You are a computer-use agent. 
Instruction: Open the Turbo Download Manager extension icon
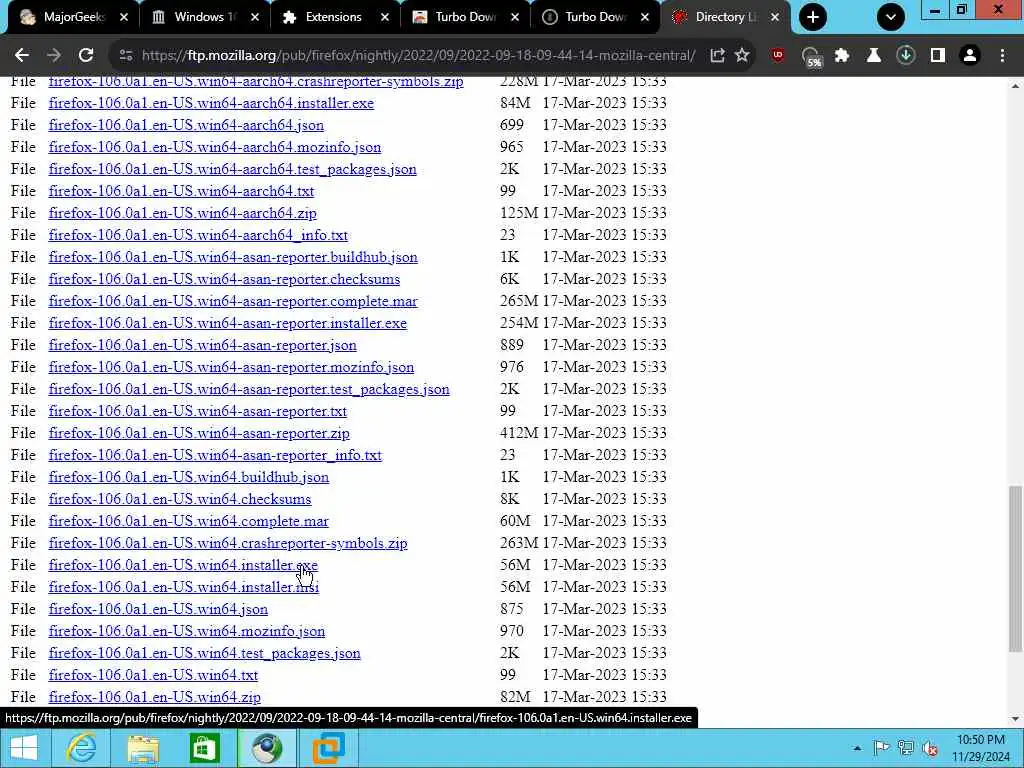point(906,56)
